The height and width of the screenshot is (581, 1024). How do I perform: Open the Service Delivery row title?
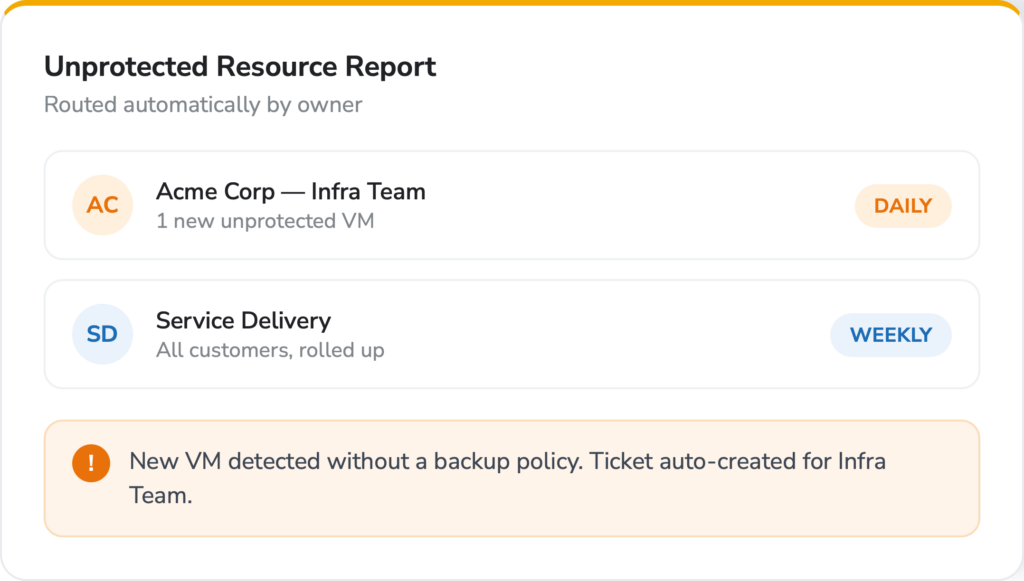tap(243, 321)
